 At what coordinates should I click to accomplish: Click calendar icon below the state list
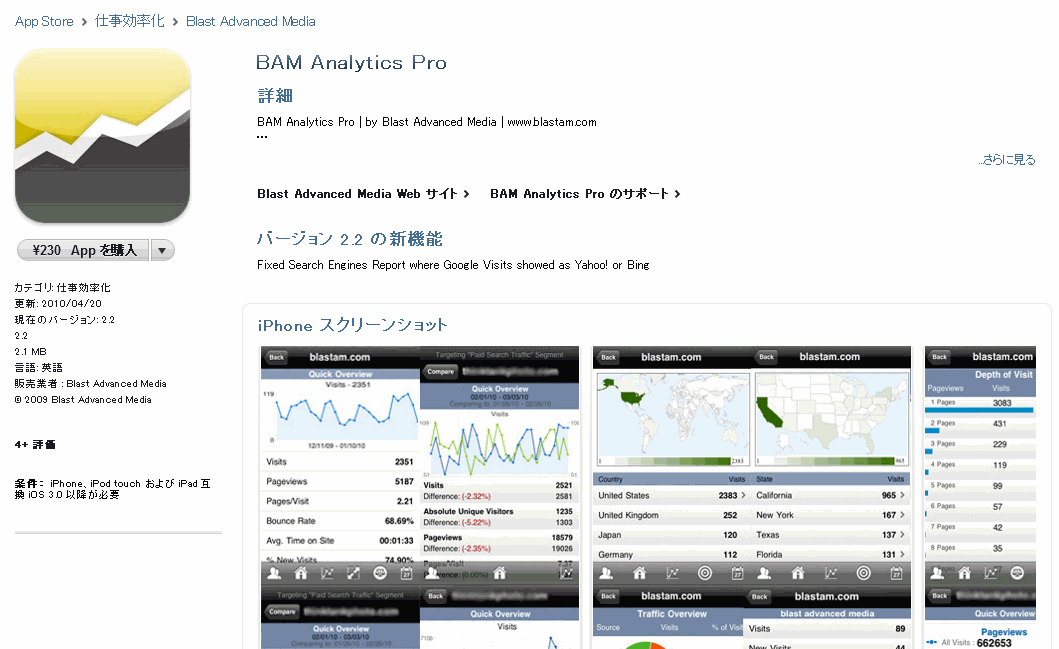coord(896,573)
